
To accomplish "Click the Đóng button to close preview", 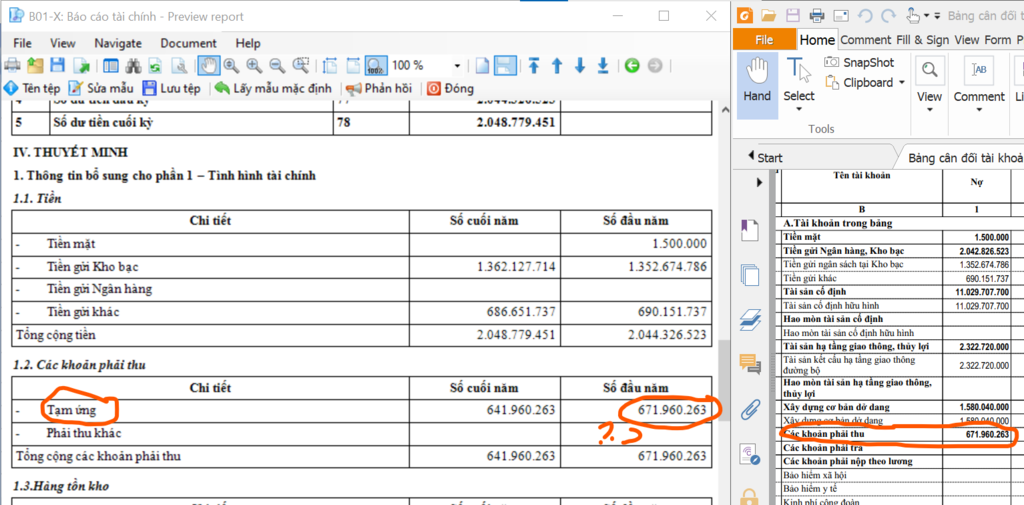I will coord(451,88).
